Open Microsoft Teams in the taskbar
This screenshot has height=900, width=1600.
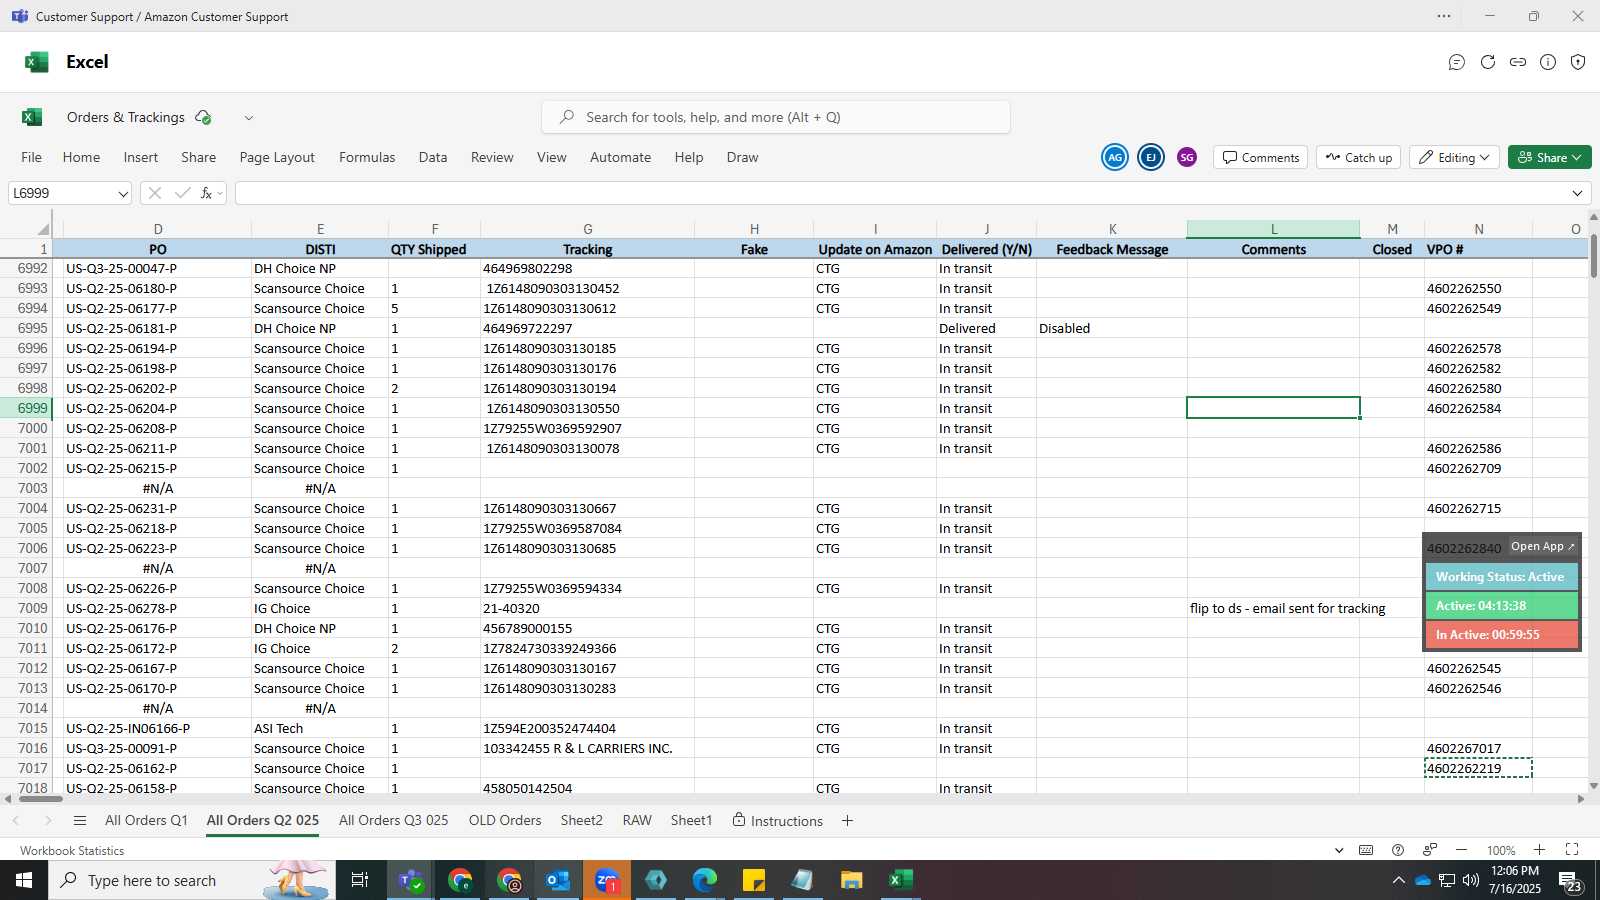410,880
